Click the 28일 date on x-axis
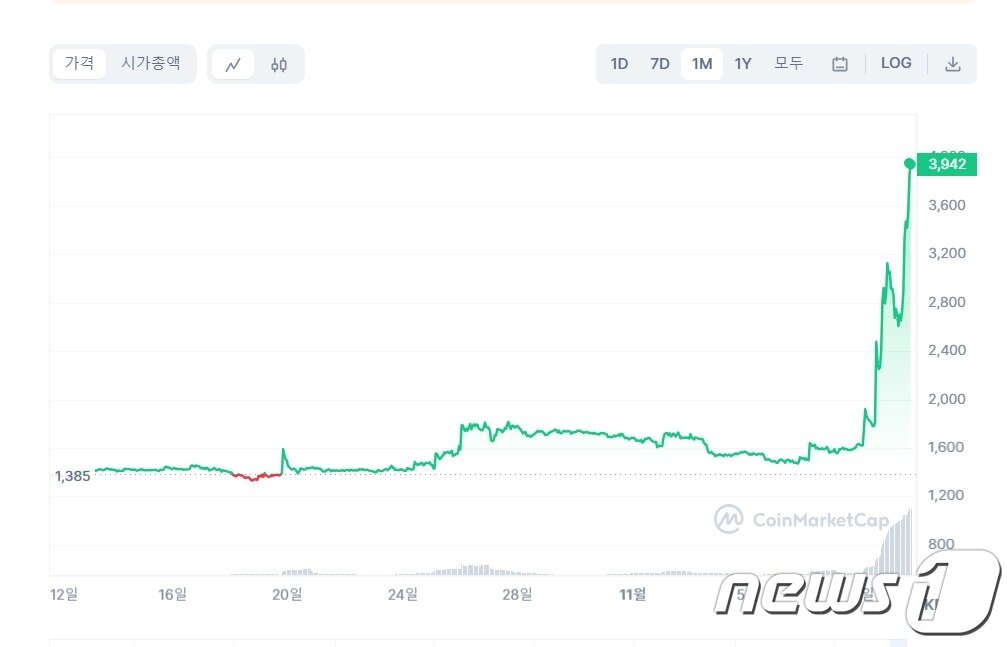 point(517,594)
